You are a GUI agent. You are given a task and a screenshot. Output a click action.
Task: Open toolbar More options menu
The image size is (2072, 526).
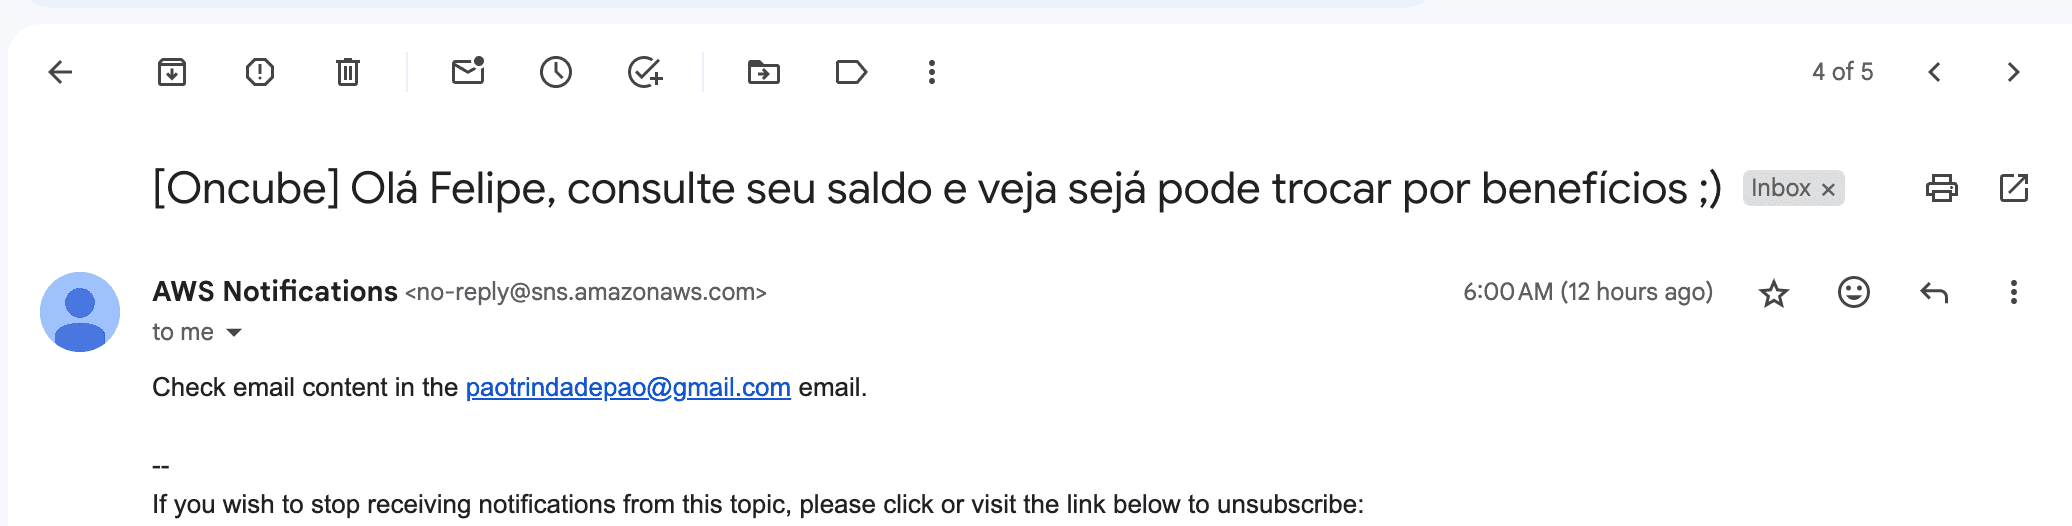point(932,72)
